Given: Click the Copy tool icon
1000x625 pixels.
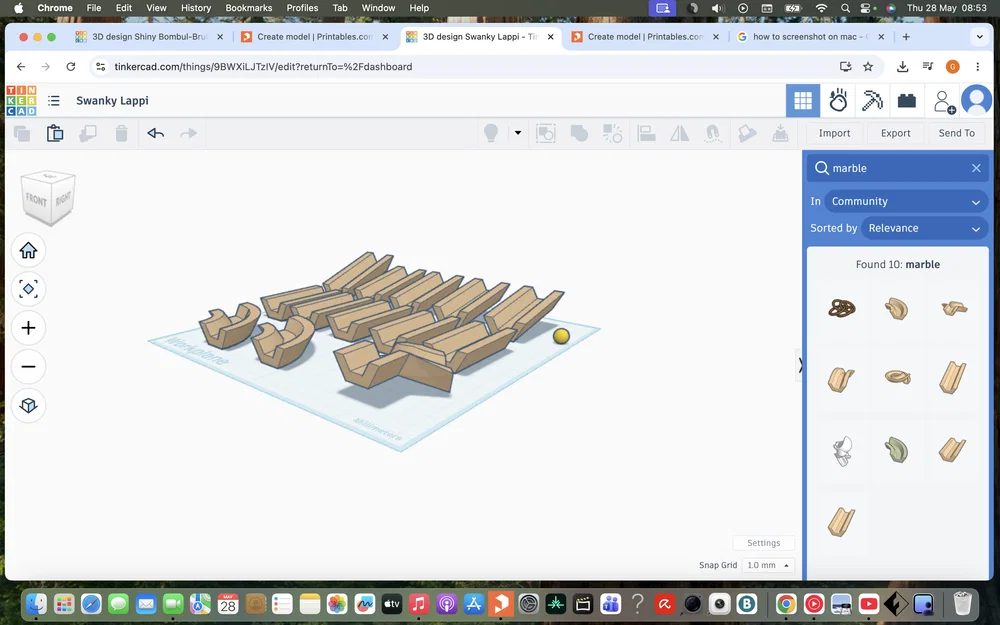Looking at the screenshot, I should coord(22,133).
